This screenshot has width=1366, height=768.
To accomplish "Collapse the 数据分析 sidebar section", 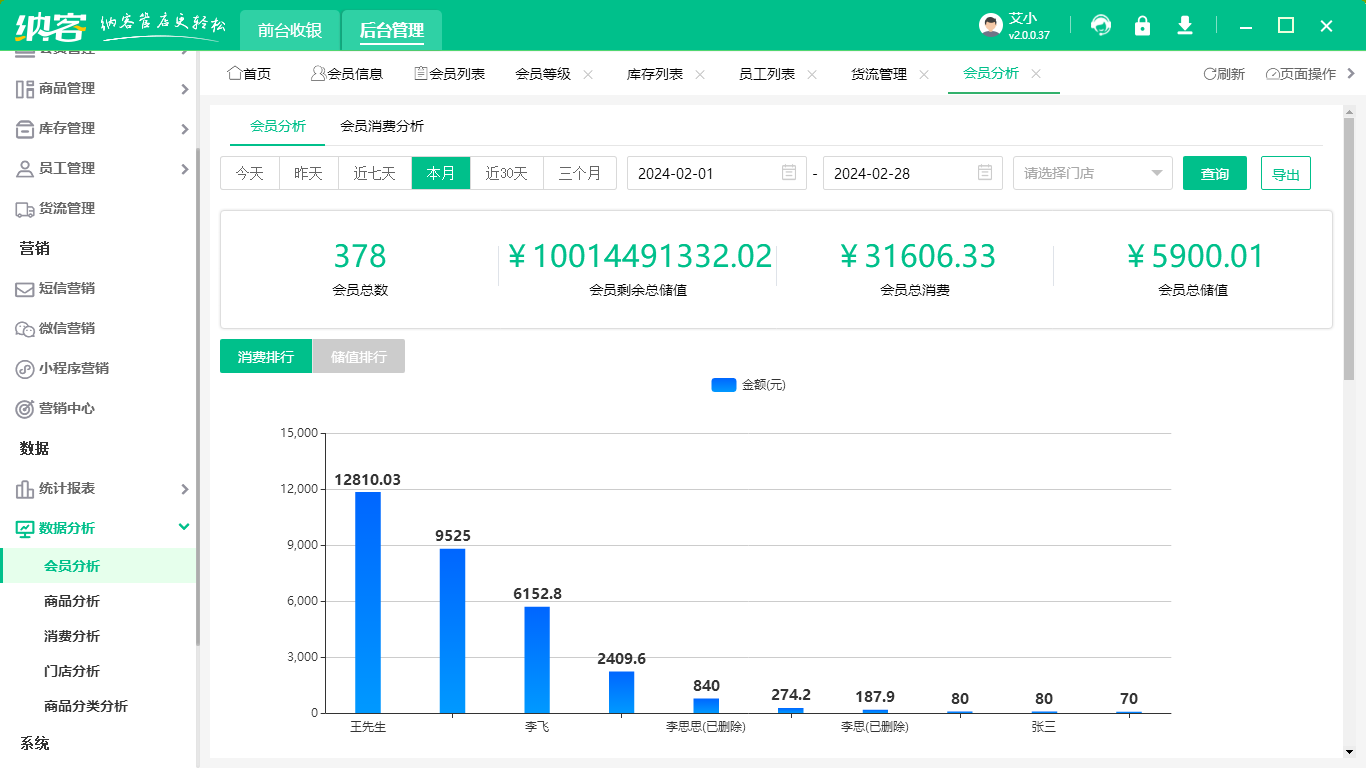I will 184,527.
